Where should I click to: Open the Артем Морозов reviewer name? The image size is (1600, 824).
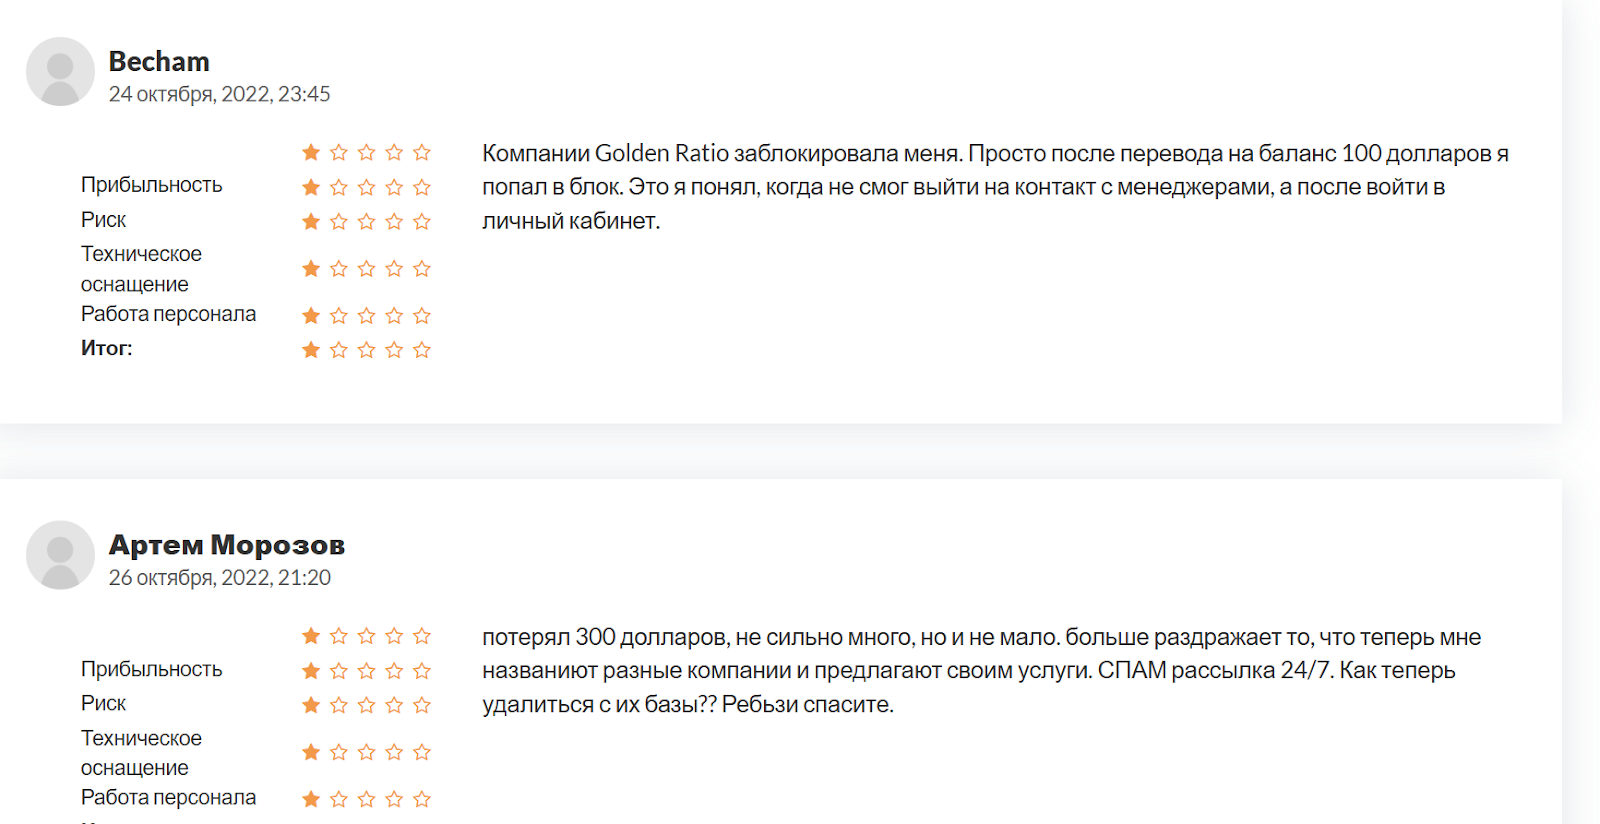[x=226, y=545]
